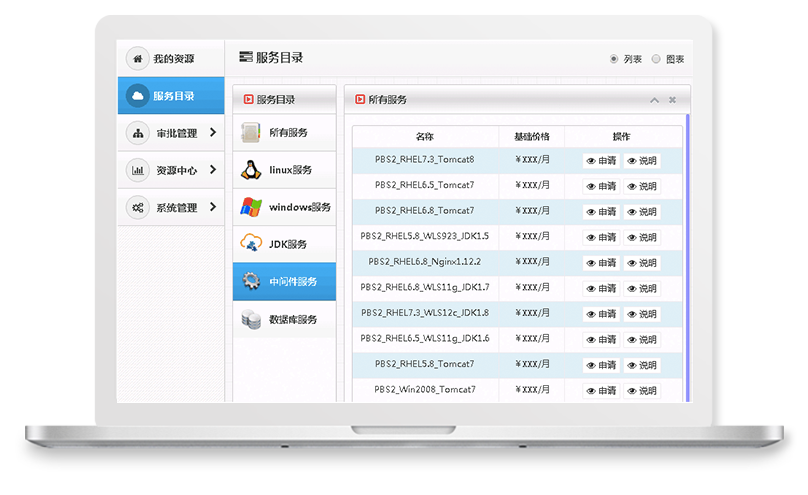Expand the 系统管理 chevron arrow

[x=213, y=207]
